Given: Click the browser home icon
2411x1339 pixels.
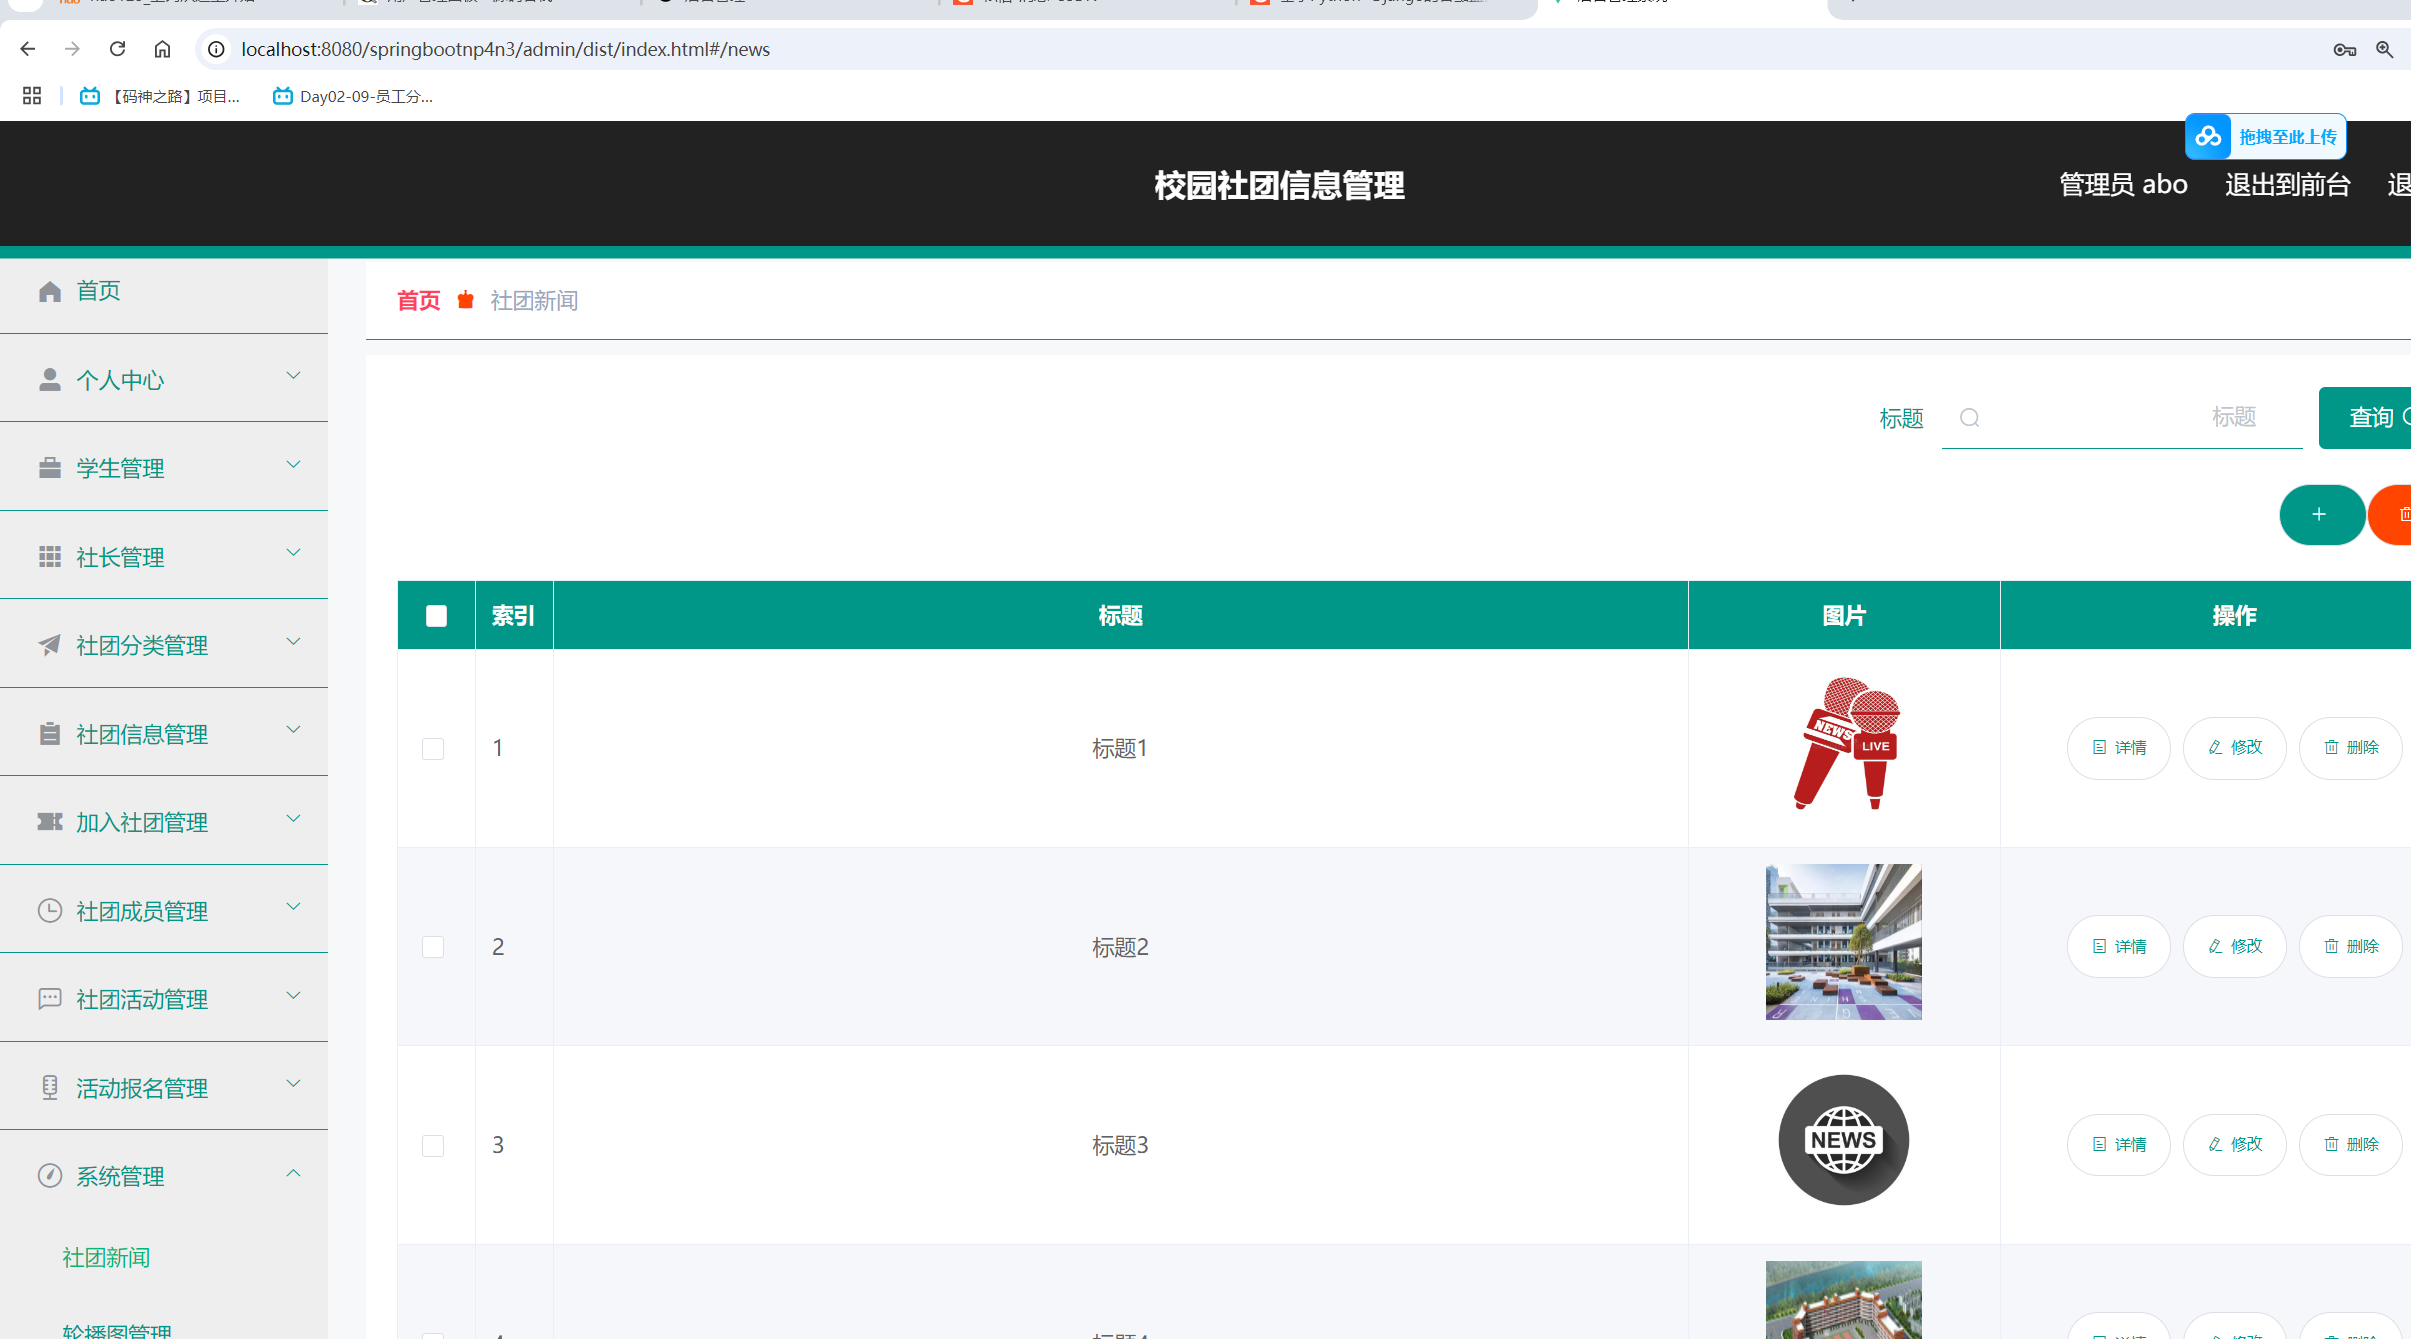Looking at the screenshot, I should pos(162,49).
